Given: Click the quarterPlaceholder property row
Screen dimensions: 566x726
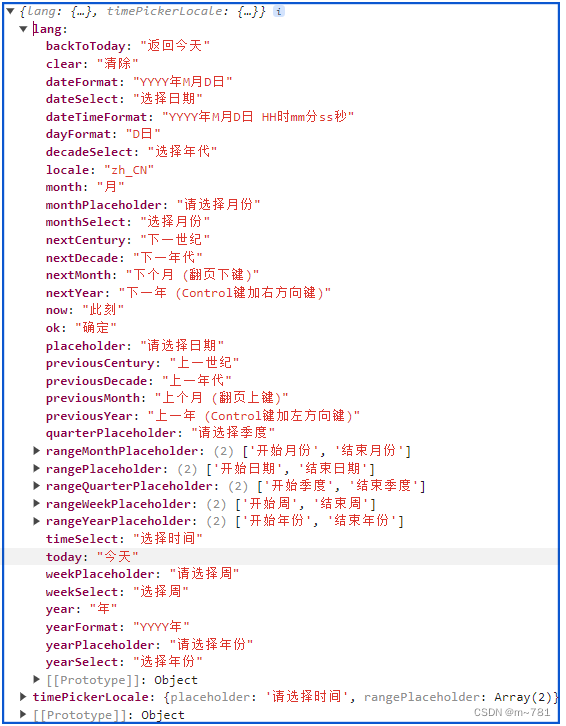Looking at the screenshot, I should tap(160, 433).
